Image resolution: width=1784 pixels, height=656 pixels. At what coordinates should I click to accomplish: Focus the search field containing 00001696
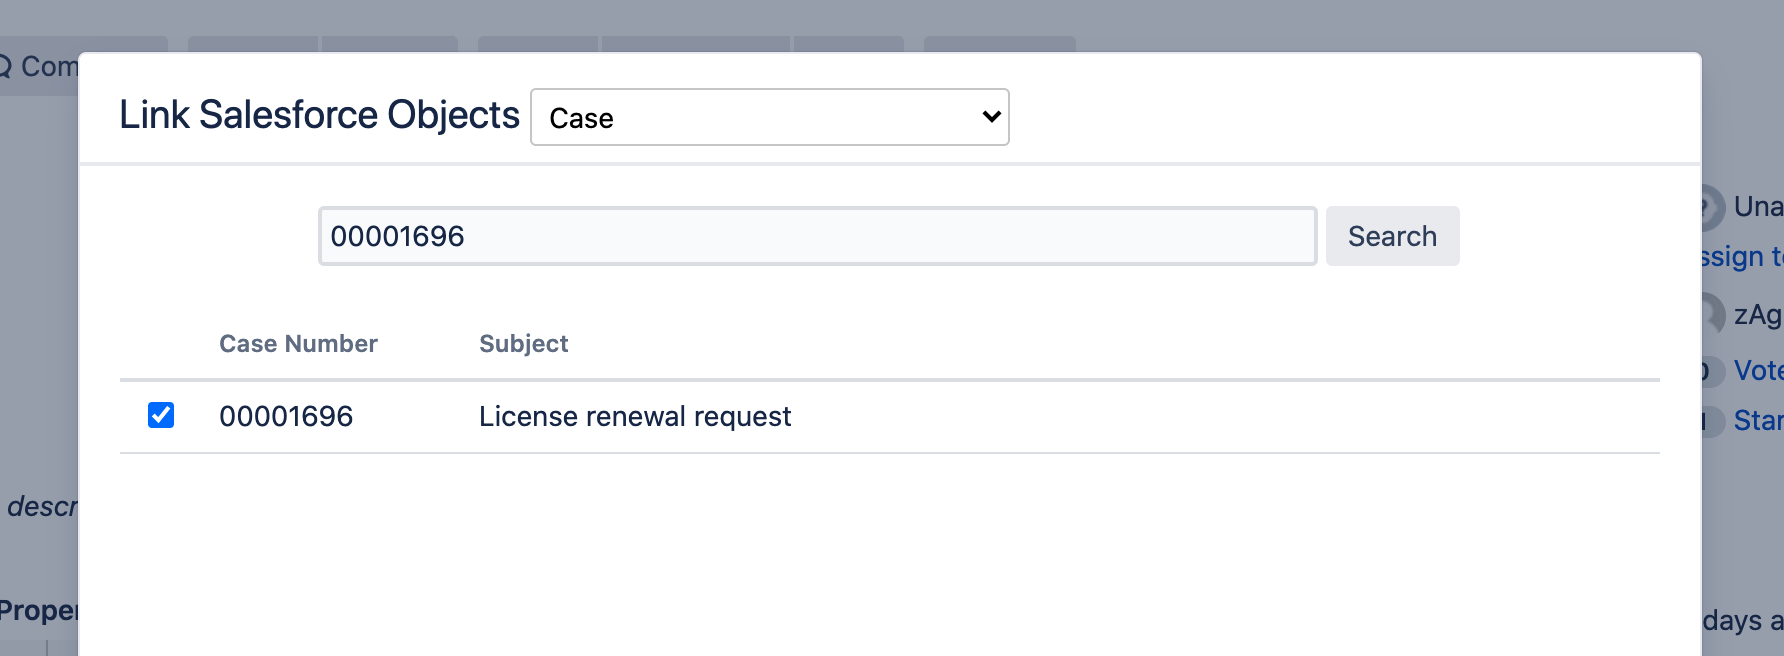[816, 236]
